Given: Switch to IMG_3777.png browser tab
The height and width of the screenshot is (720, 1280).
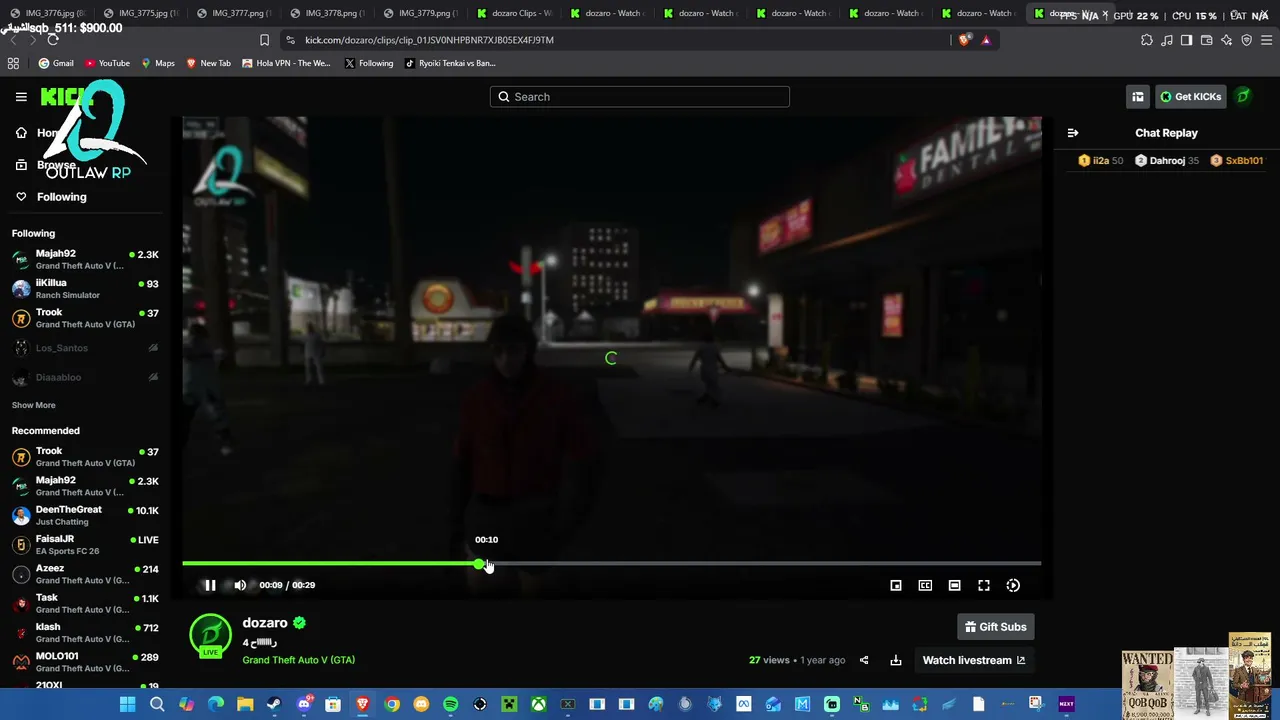Looking at the screenshot, I should [236, 13].
